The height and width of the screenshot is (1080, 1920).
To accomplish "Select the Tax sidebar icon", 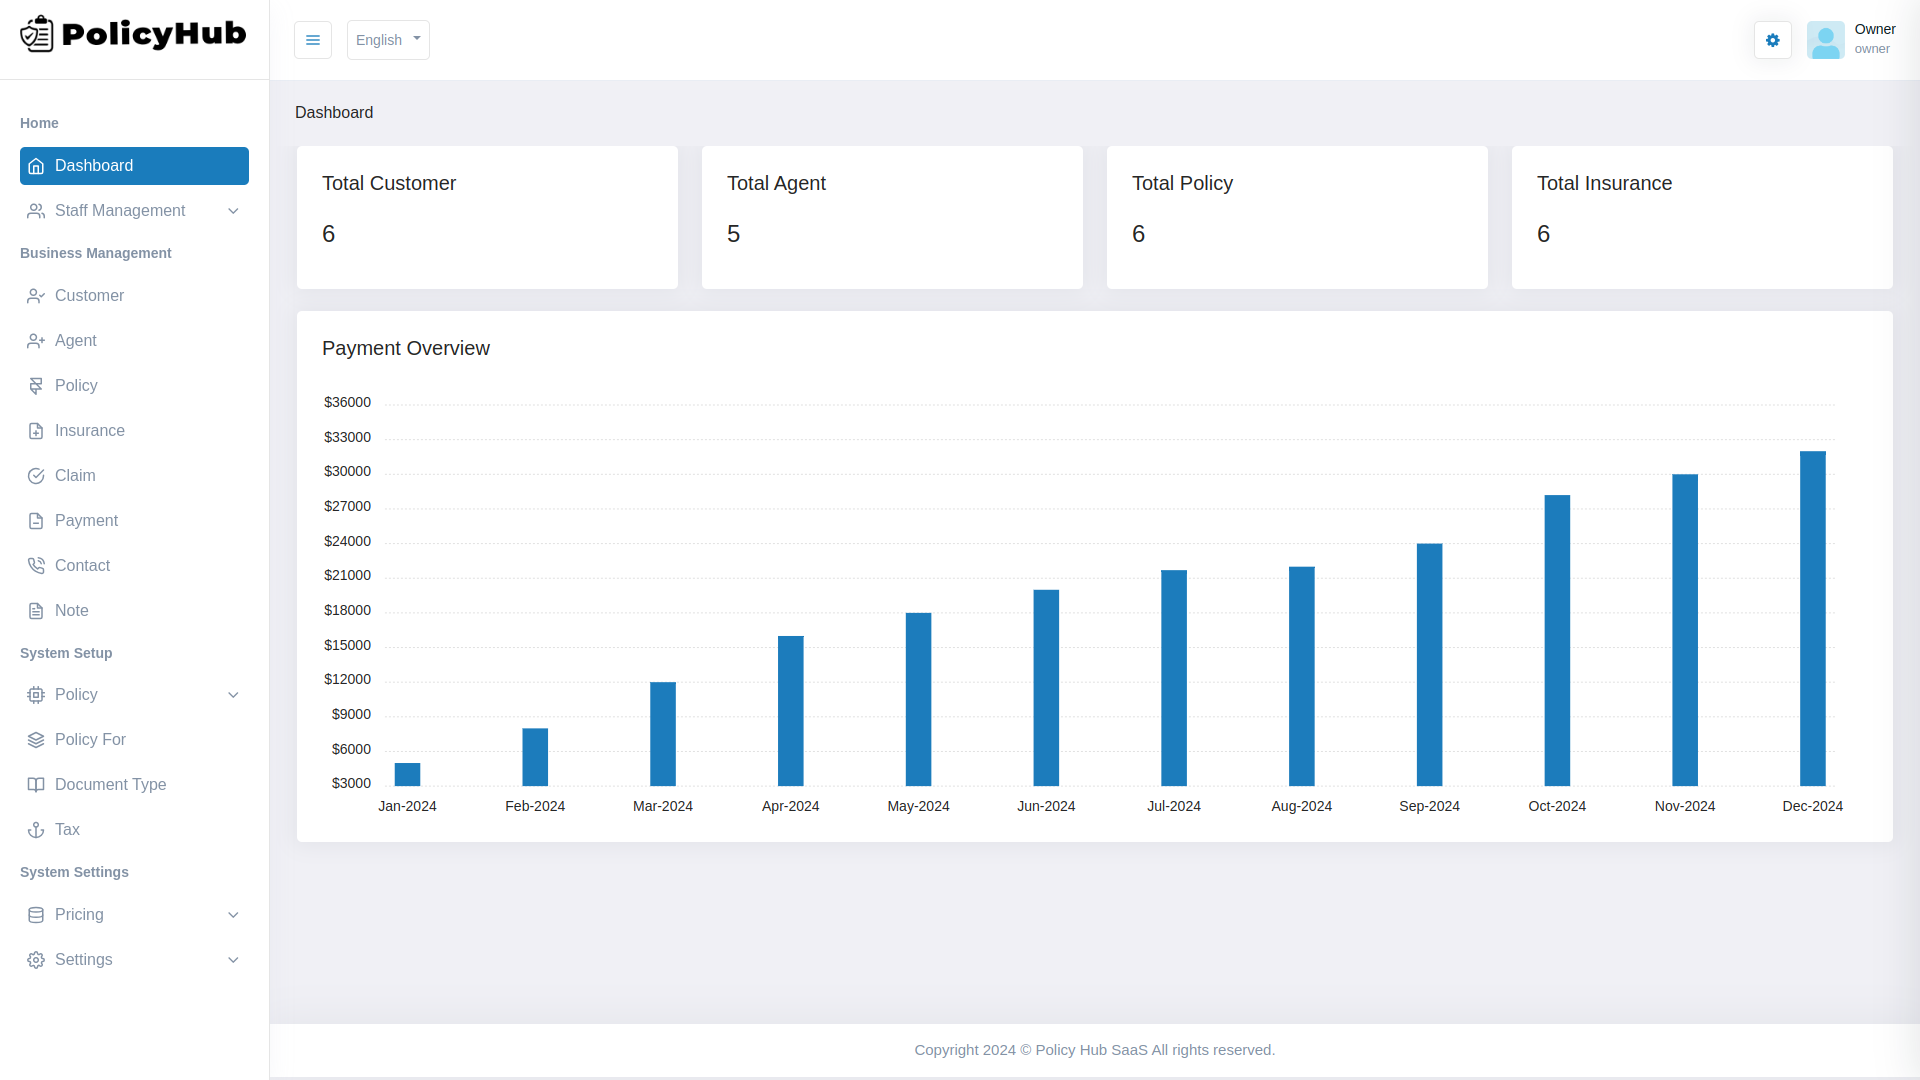I will coord(36,830).
